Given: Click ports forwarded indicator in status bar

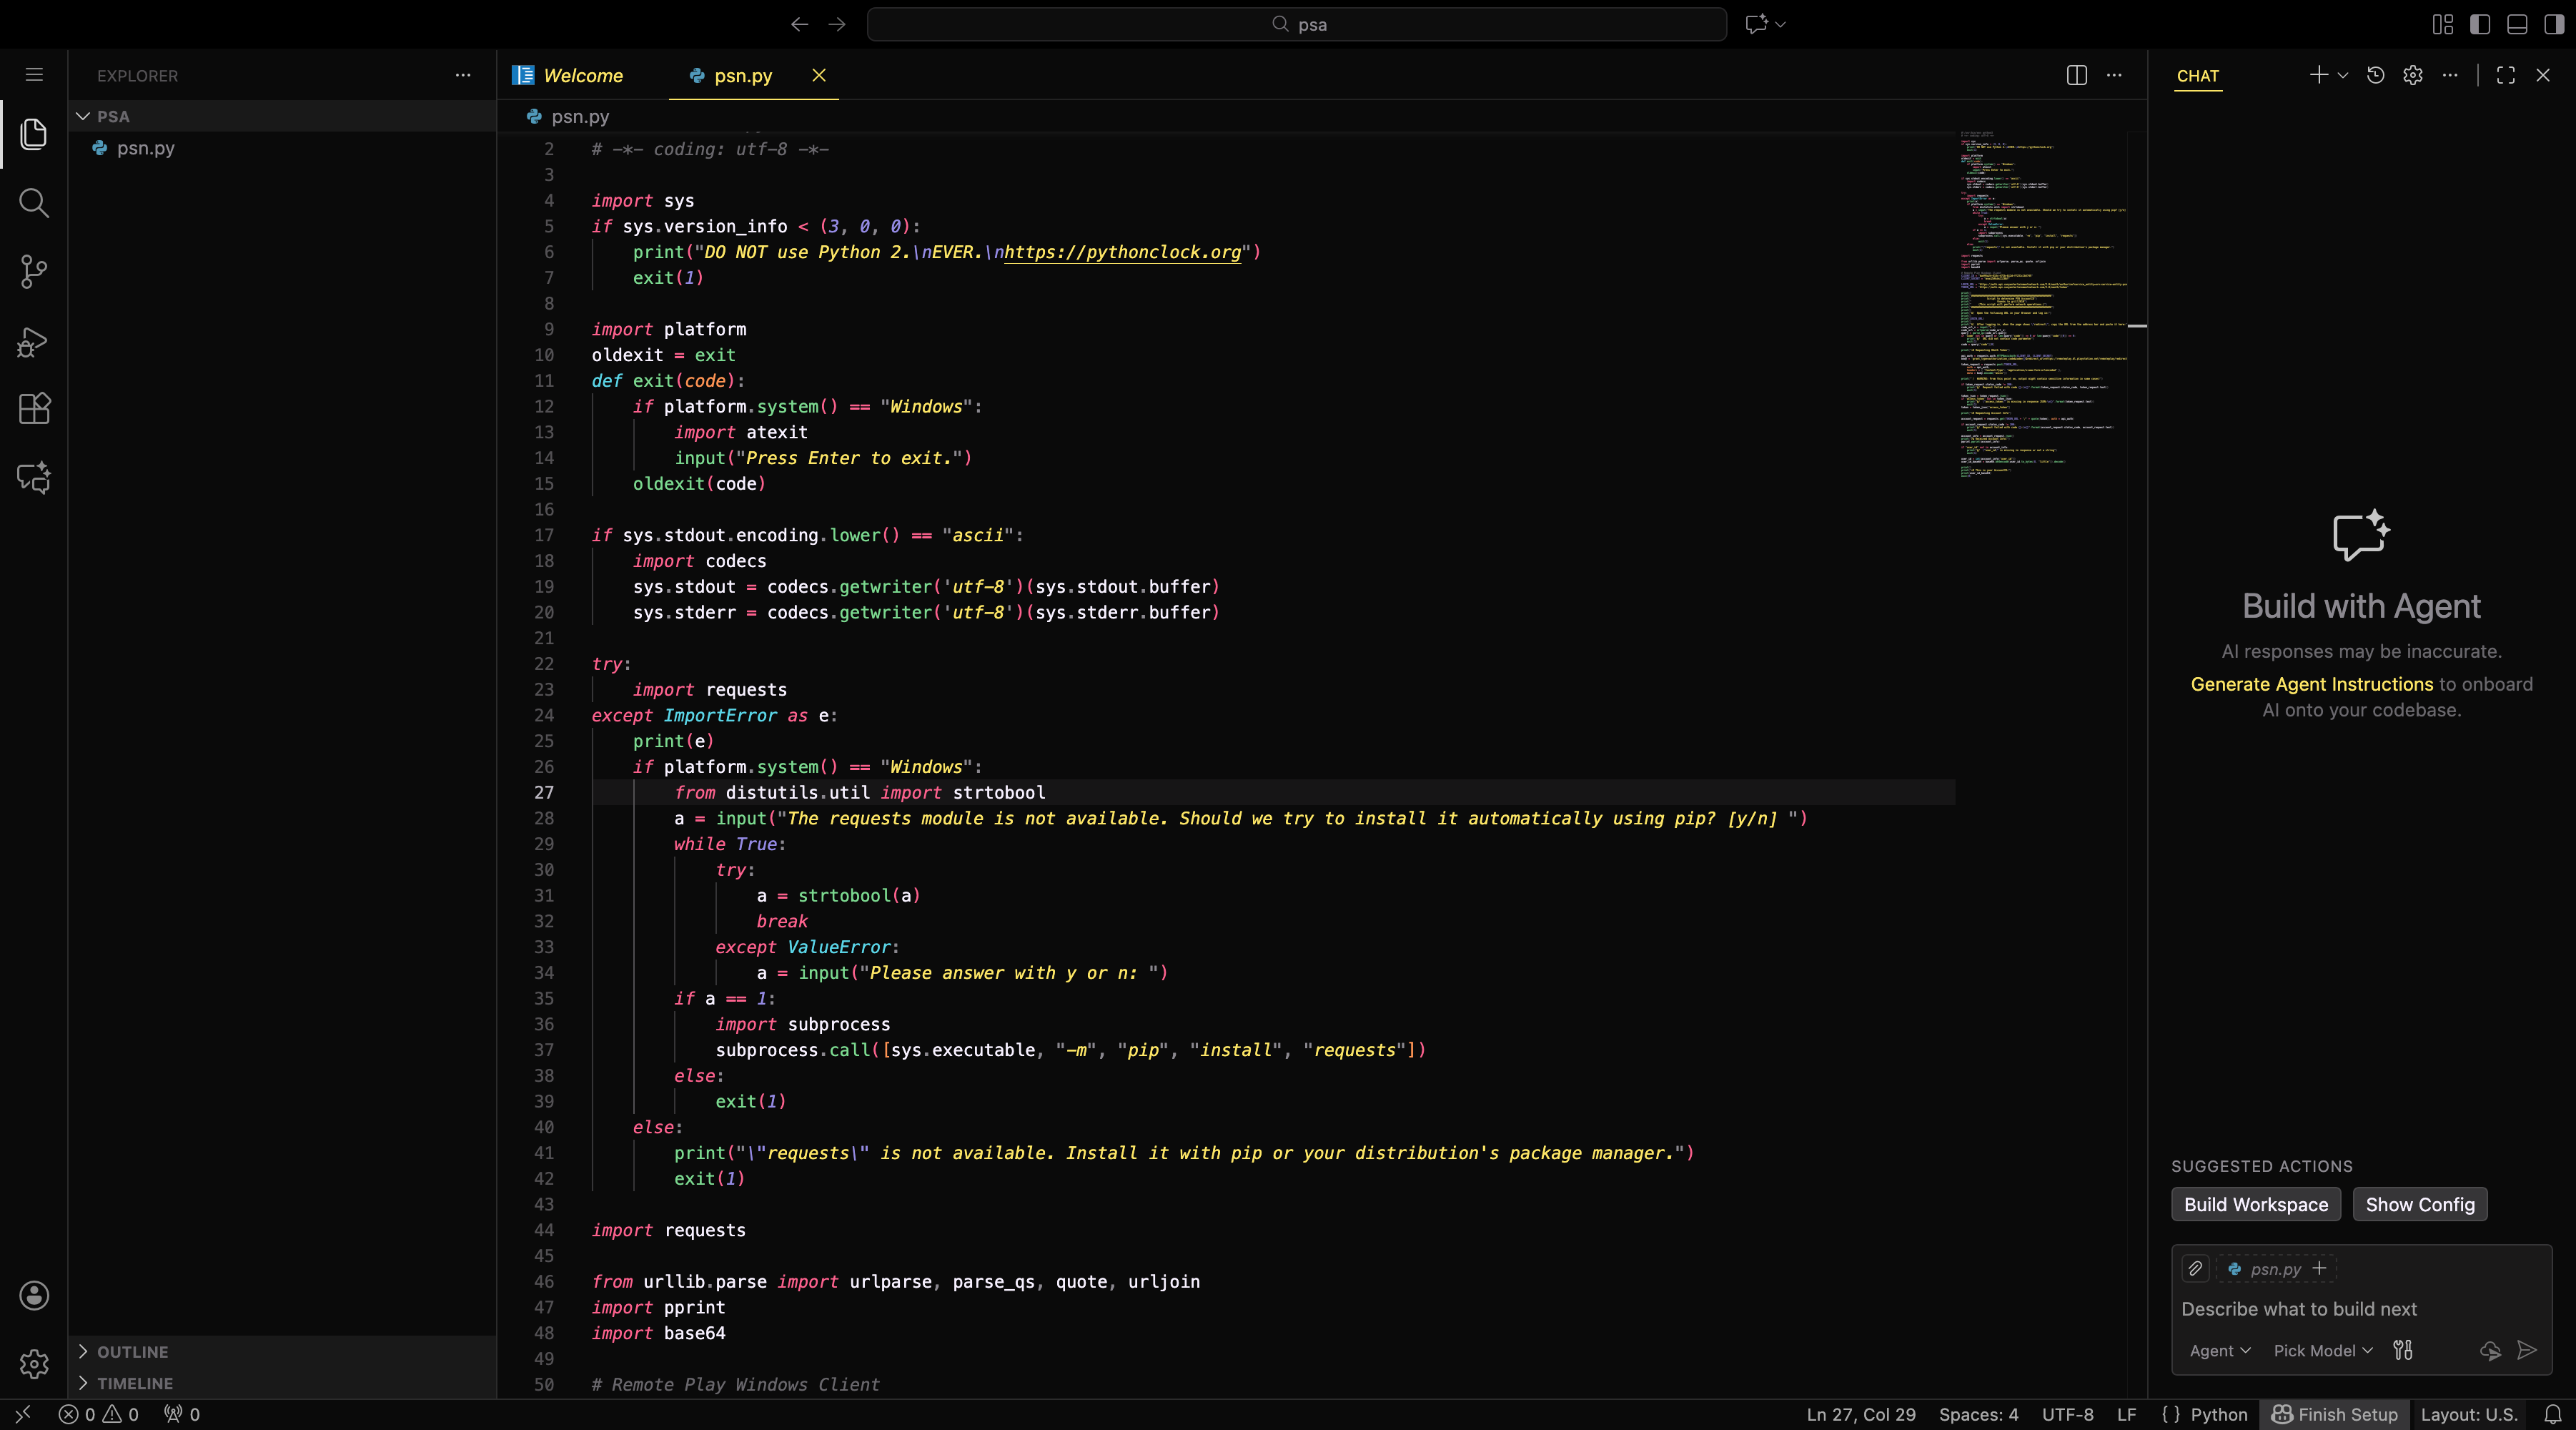Looking at the screenshot, I should [182, 1414].
